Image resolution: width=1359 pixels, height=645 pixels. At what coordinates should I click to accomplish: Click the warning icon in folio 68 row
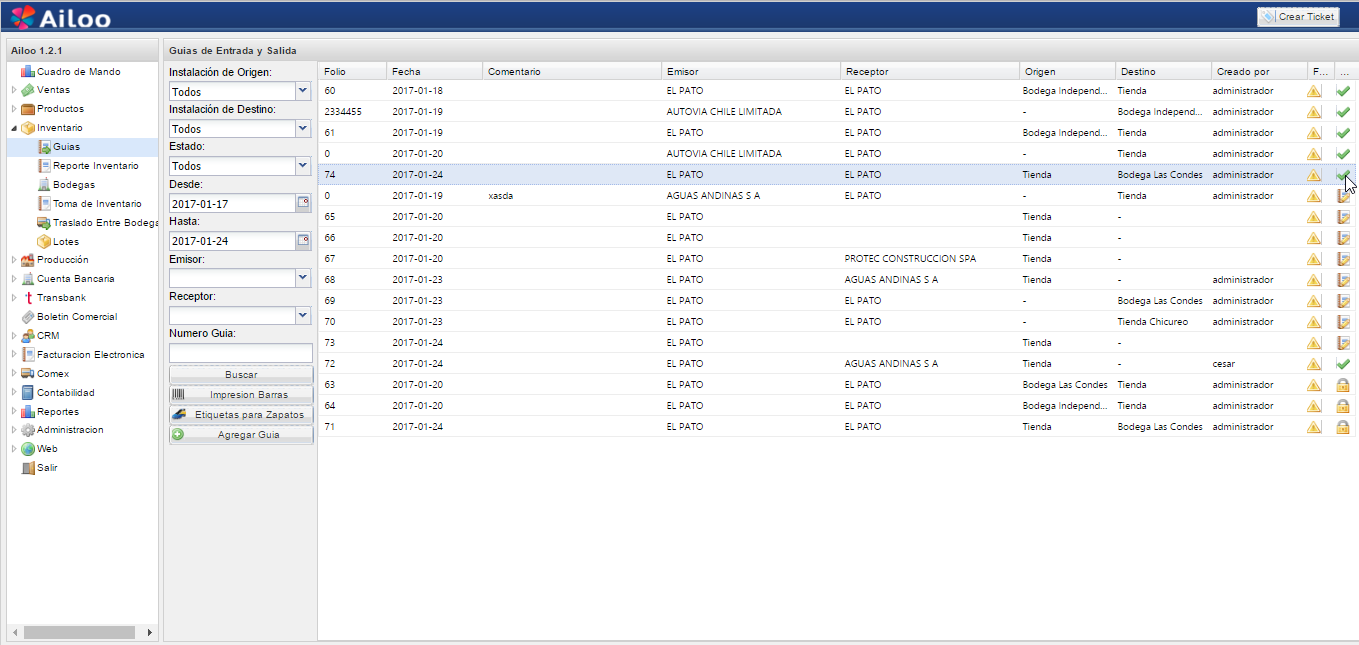[x=1314, y=280]
